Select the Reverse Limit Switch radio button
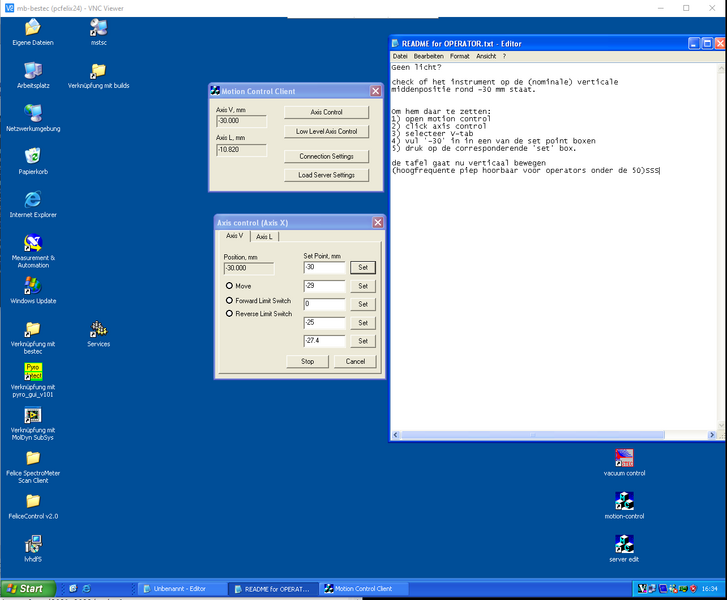 (229, 313)
